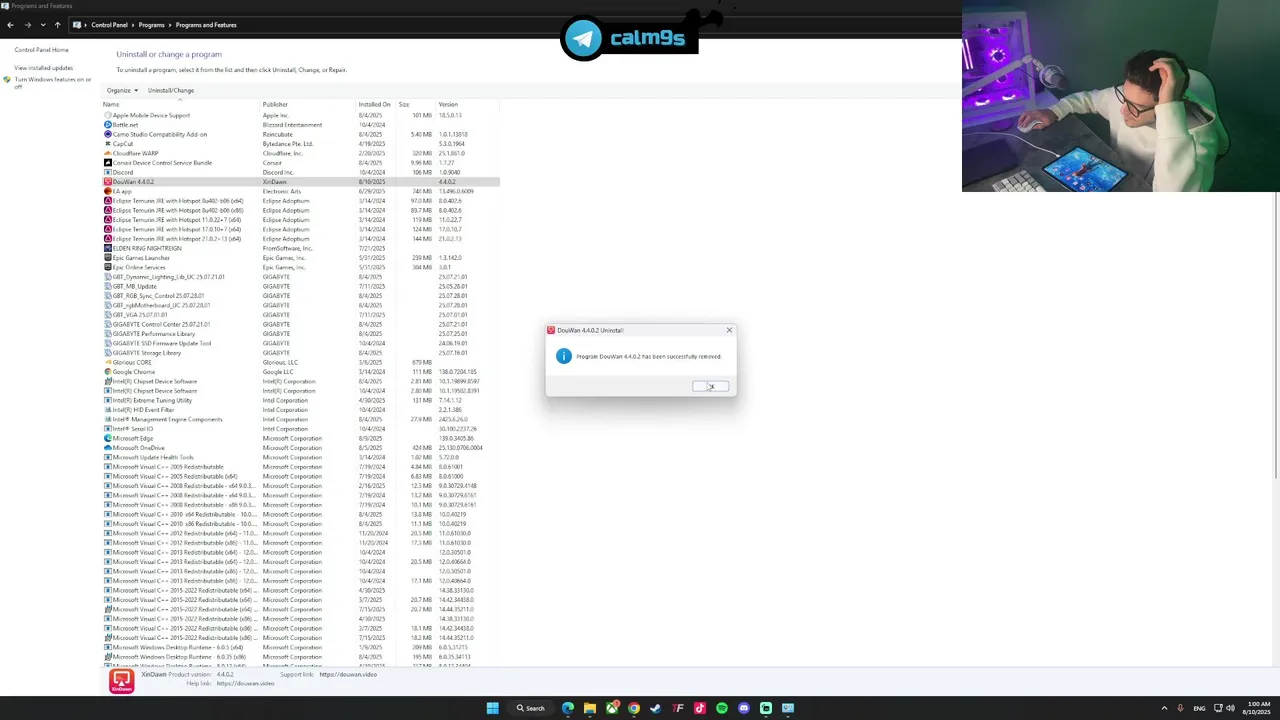Image resolution: width=1280 pixels, height=720 pixels.
Task: Open the douwan.video support link
Action: (348, 674)
